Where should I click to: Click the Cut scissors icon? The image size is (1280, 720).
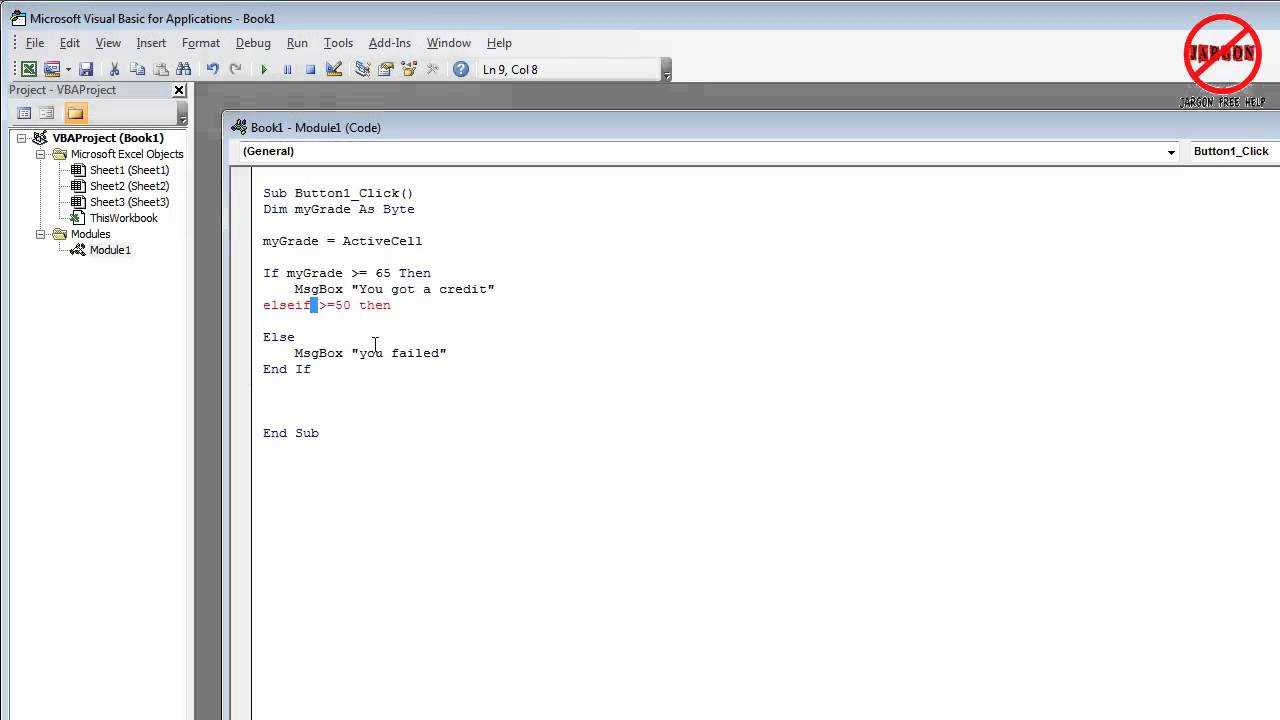click(114, 69)
